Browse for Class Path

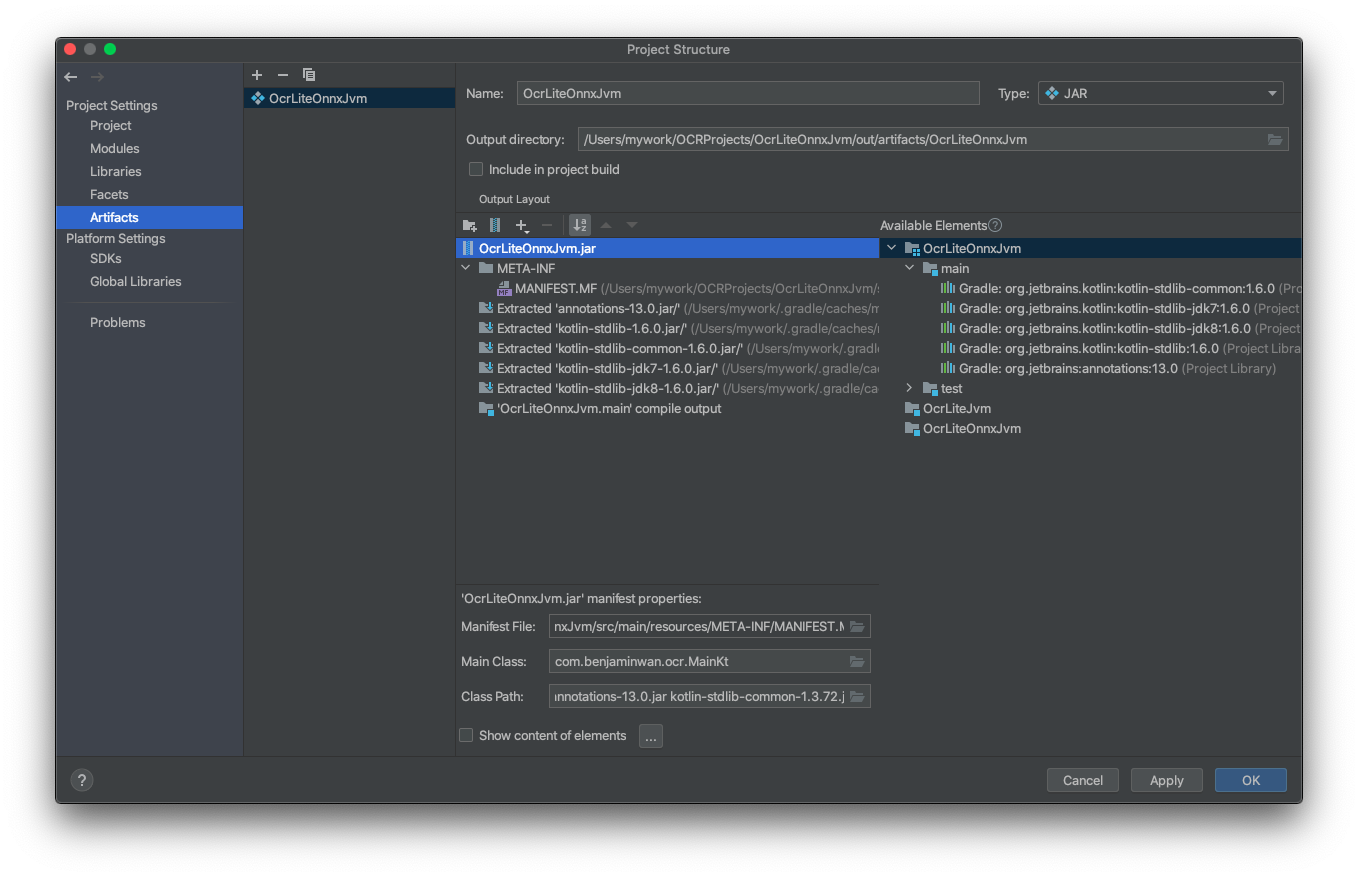click(857, 696)
